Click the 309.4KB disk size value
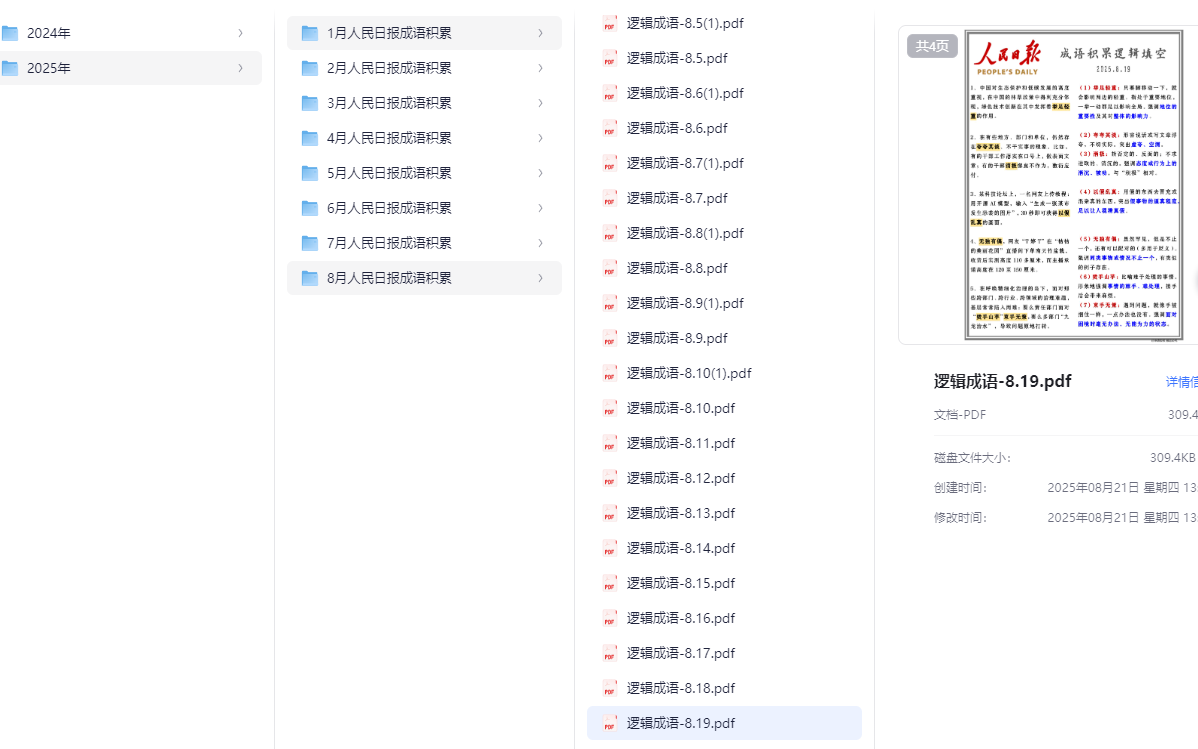This screenshot has height=749, width=1198. click(1172, 458)
